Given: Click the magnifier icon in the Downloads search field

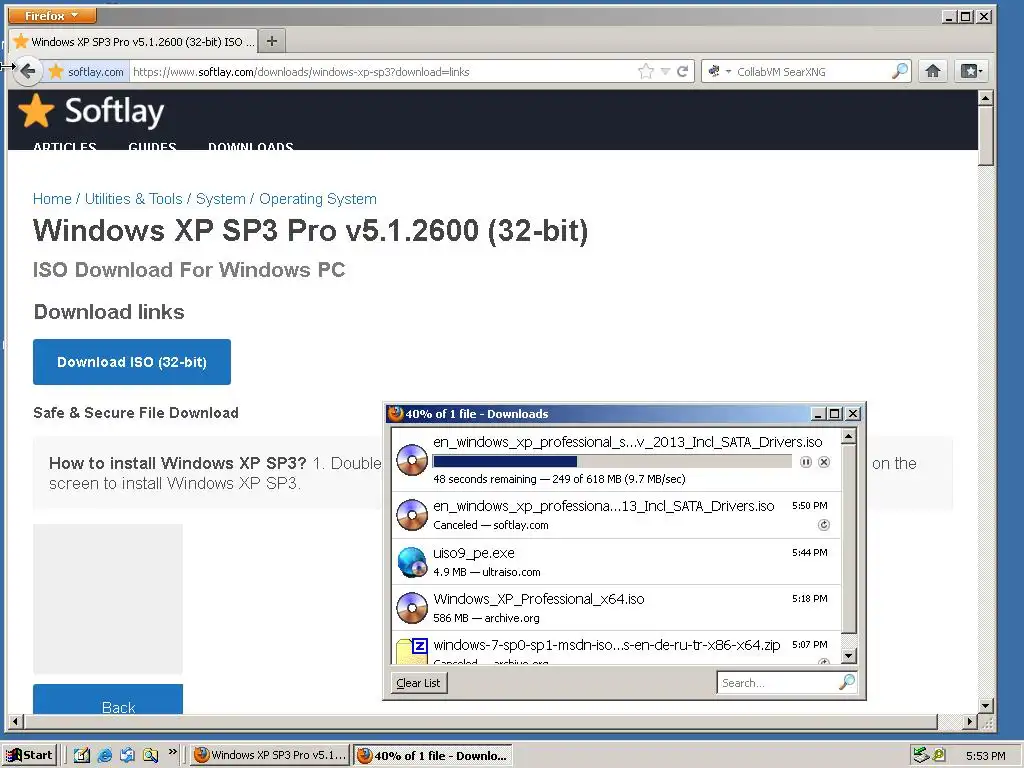Looking at the screenshot, I should coord(847,682).
